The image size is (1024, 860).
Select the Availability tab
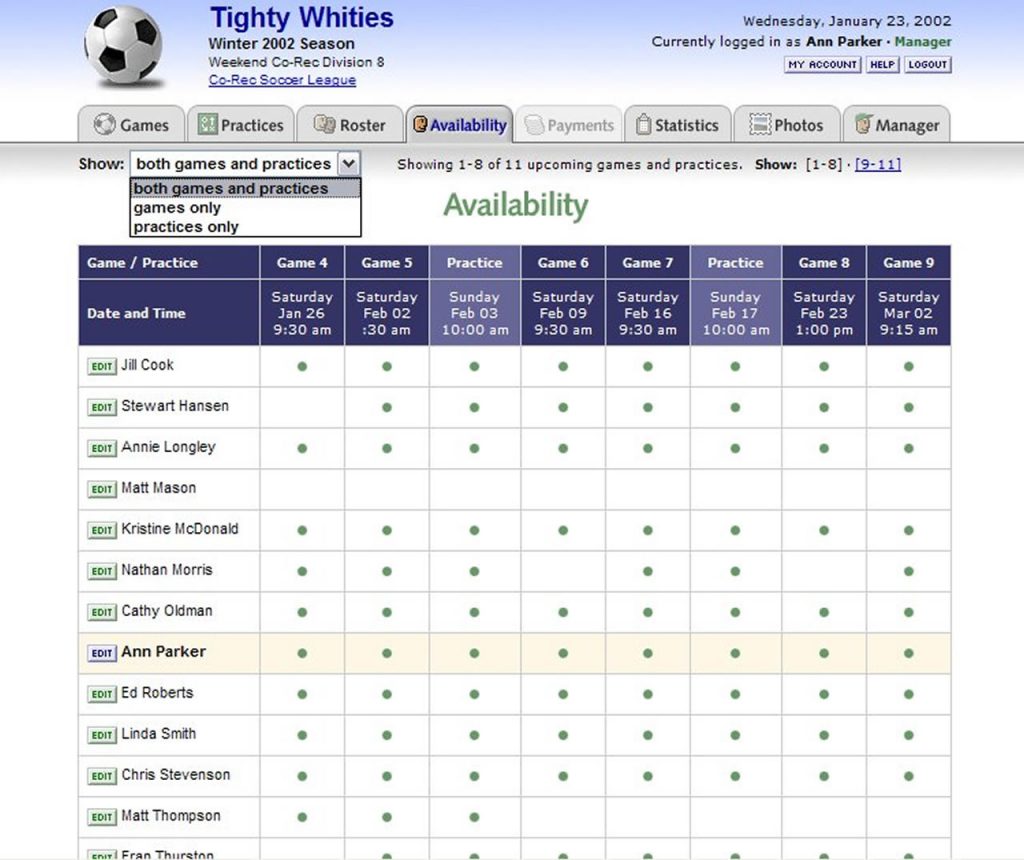460,124
